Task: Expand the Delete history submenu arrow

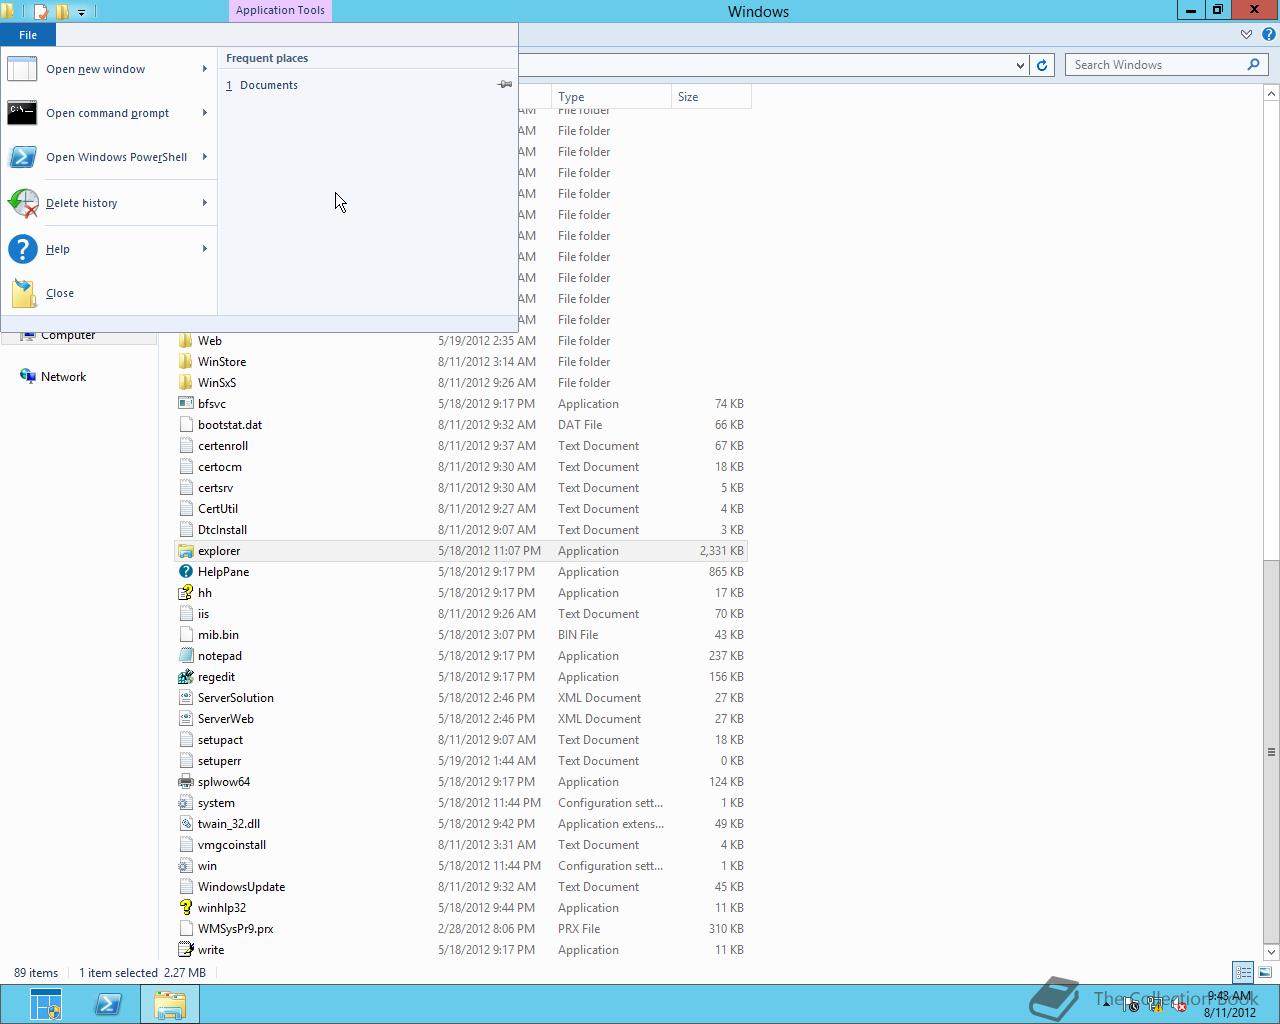Action: 205,203
